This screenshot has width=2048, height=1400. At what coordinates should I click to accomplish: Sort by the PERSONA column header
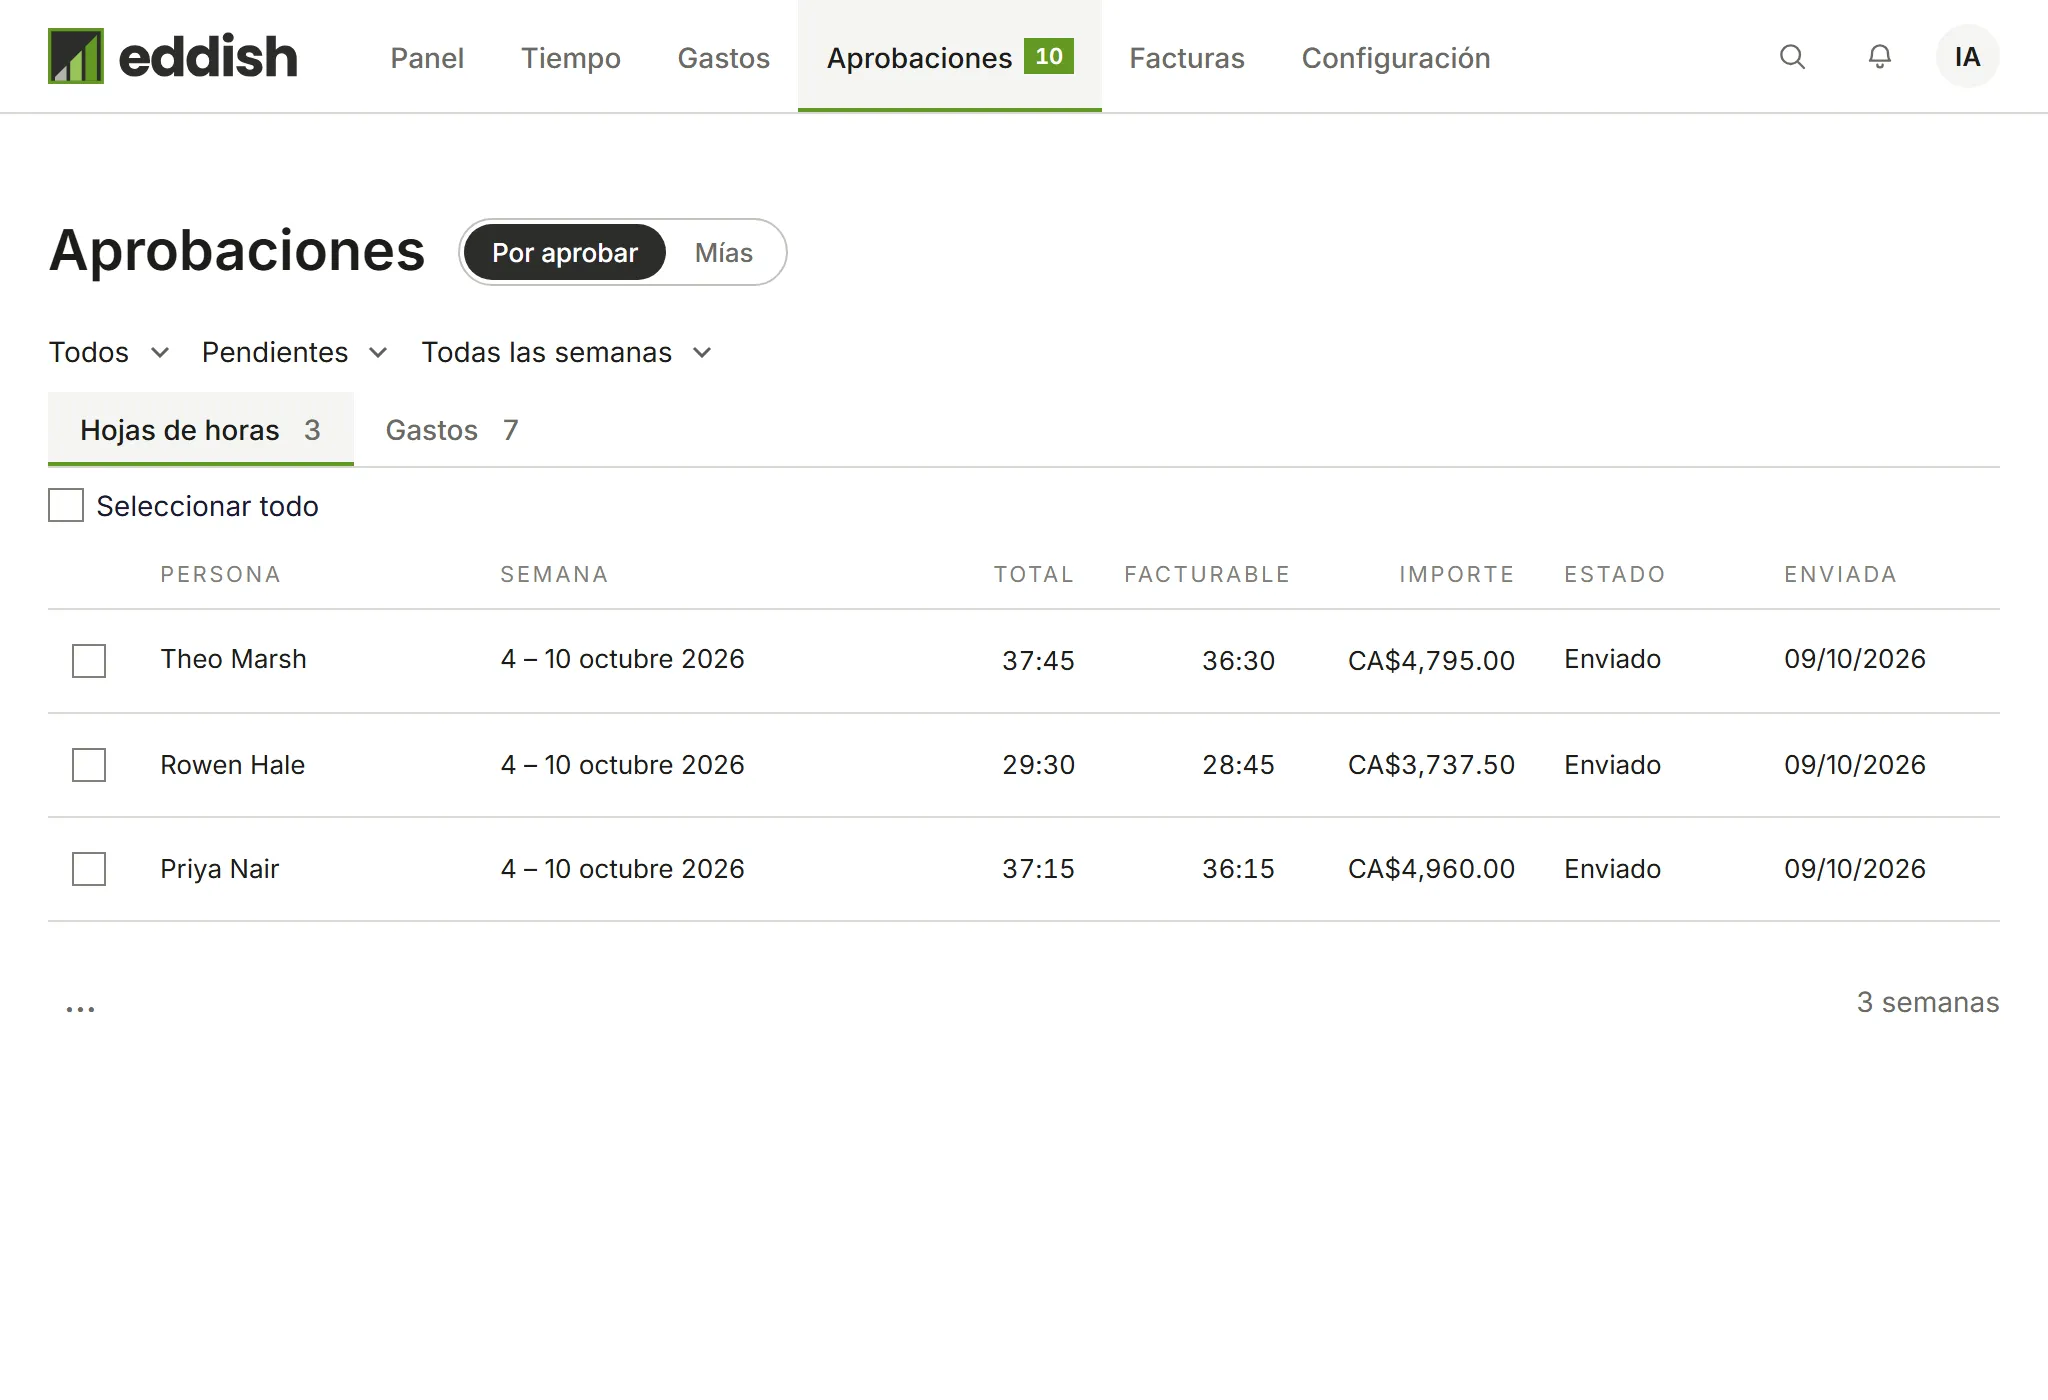point(220,574)
